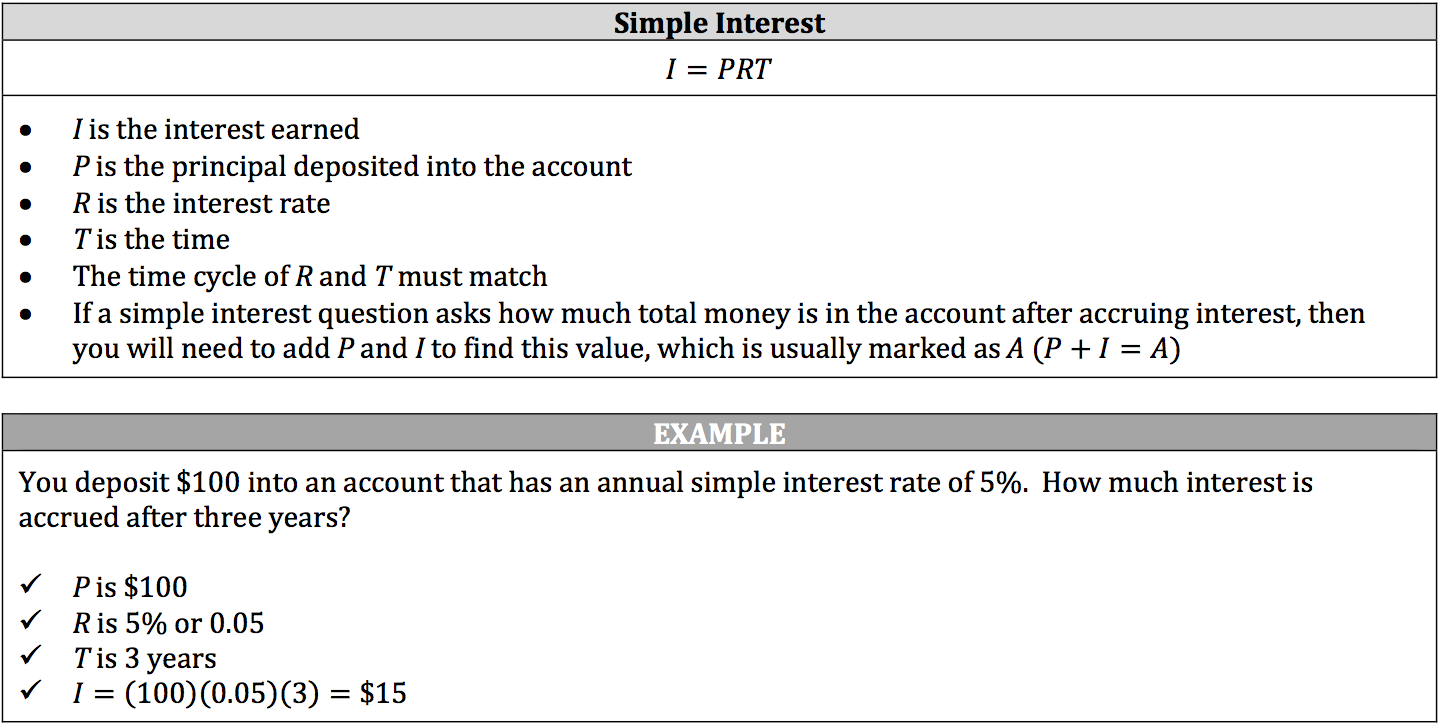Click the gray EXAMPLE header bar

tap(719, 434)
